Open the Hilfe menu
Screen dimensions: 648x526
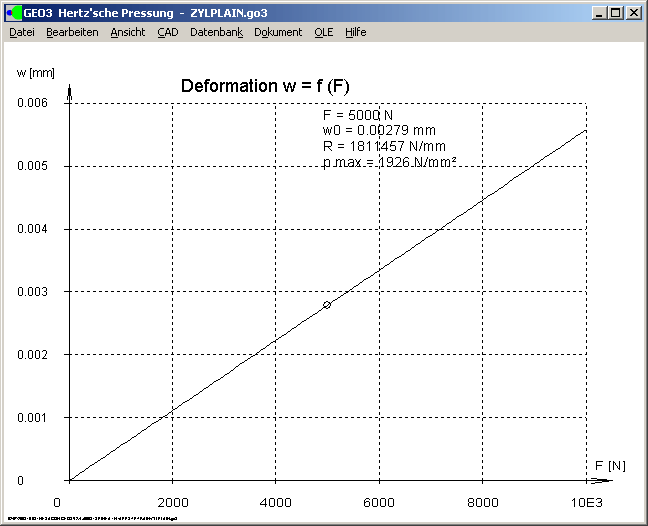coord(356,32)
